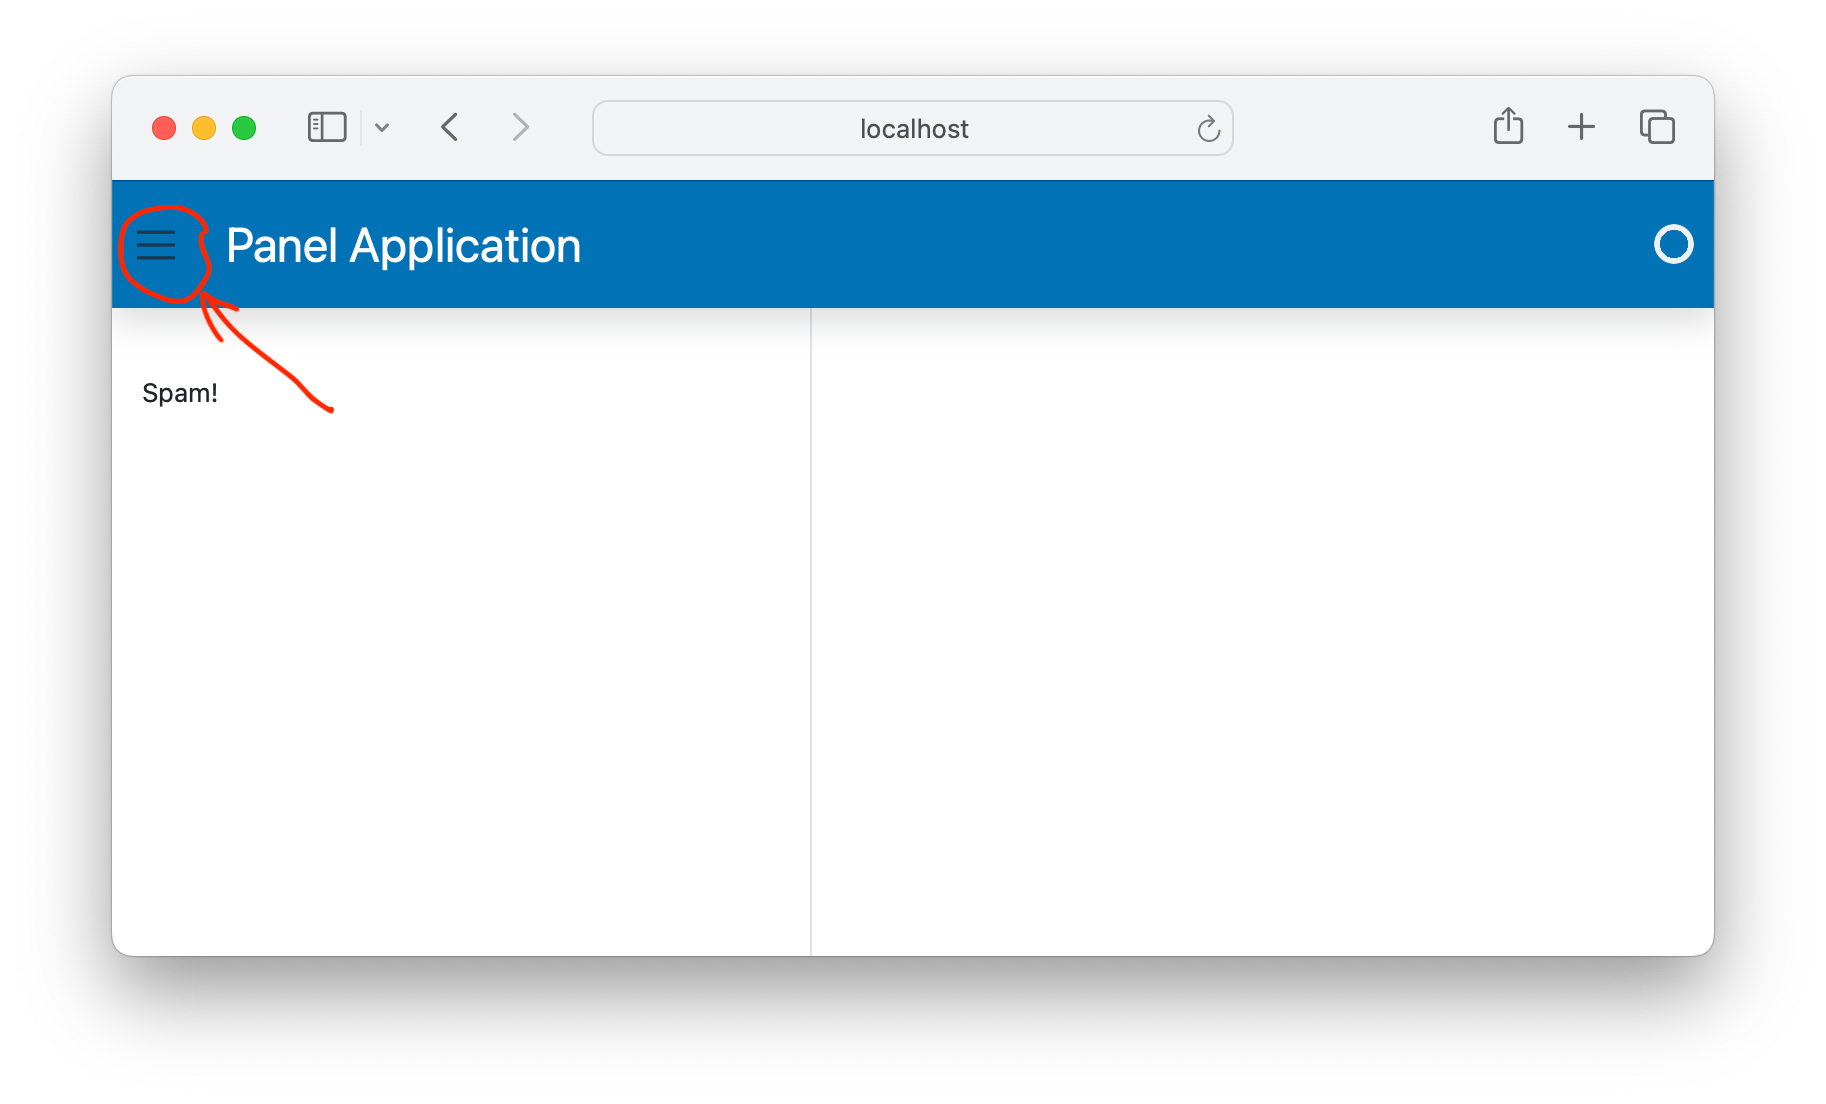Minimize the window with yellow button
This screenshot has width=1826, height=1104.
tap(204, 127)
